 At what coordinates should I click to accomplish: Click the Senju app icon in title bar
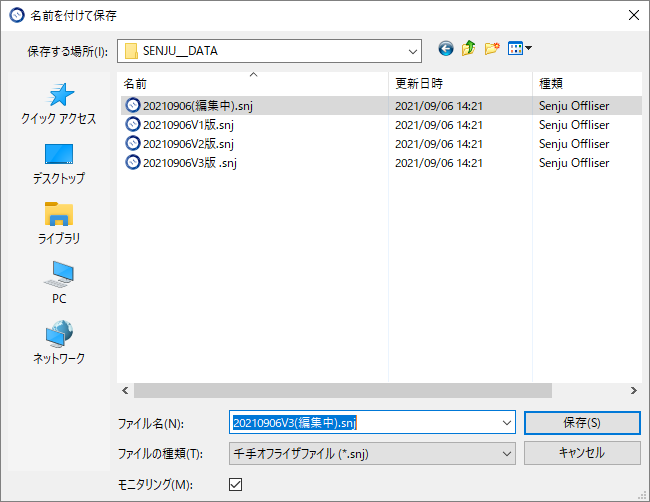click(17, 16)
